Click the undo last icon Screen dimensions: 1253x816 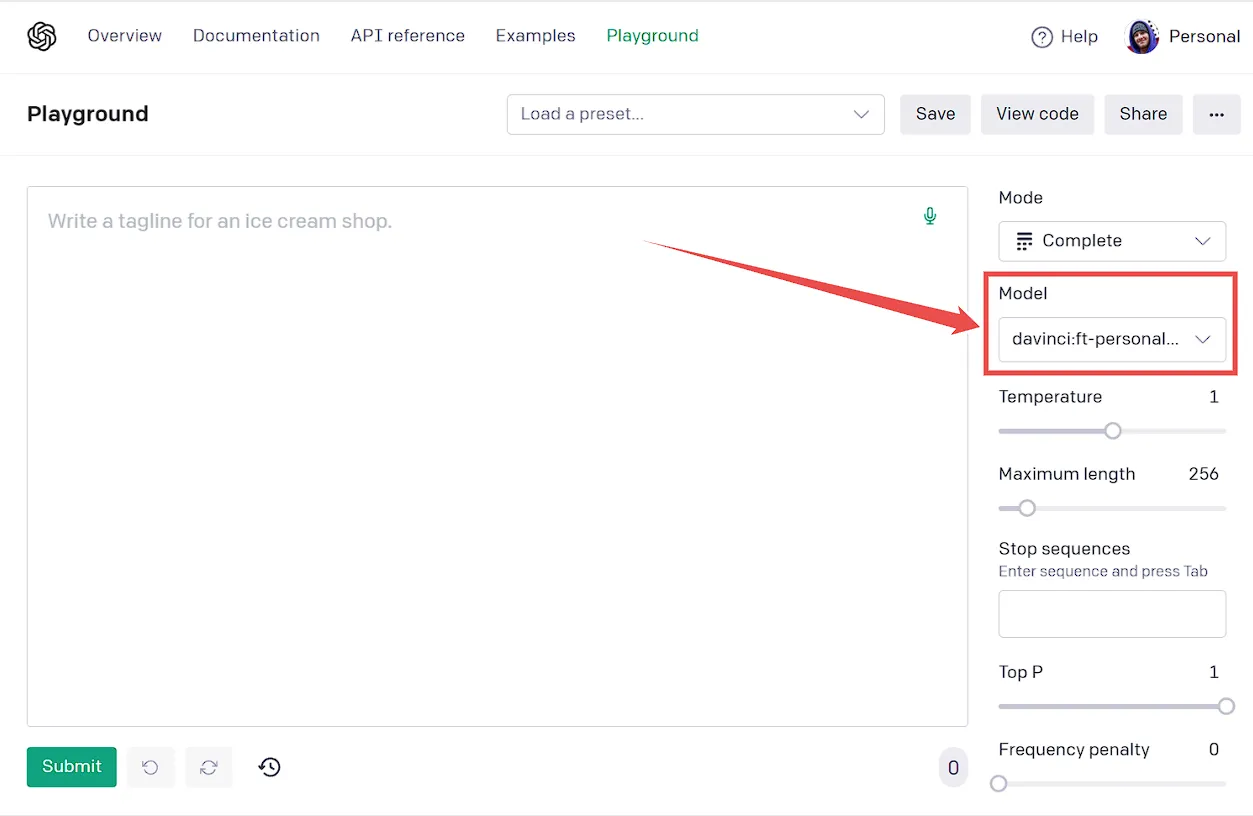click(x=150, y=767)
